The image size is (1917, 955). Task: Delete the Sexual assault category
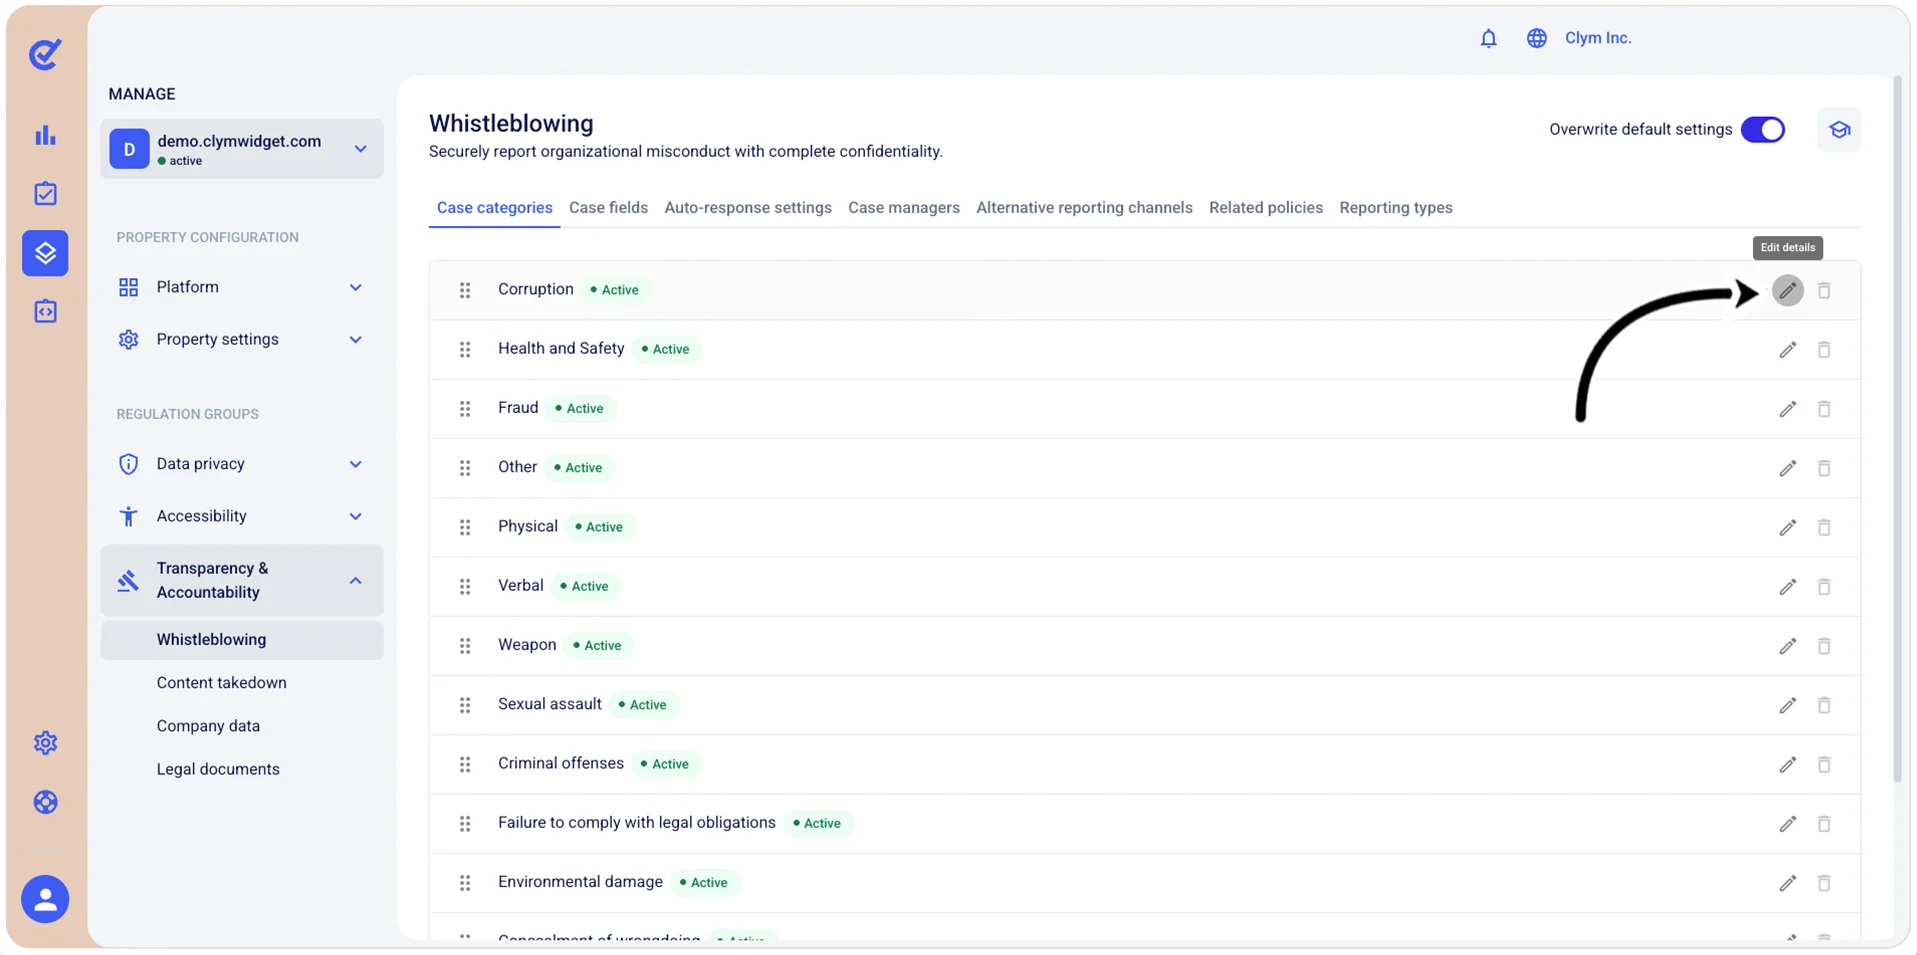(x=1824, y=705)
